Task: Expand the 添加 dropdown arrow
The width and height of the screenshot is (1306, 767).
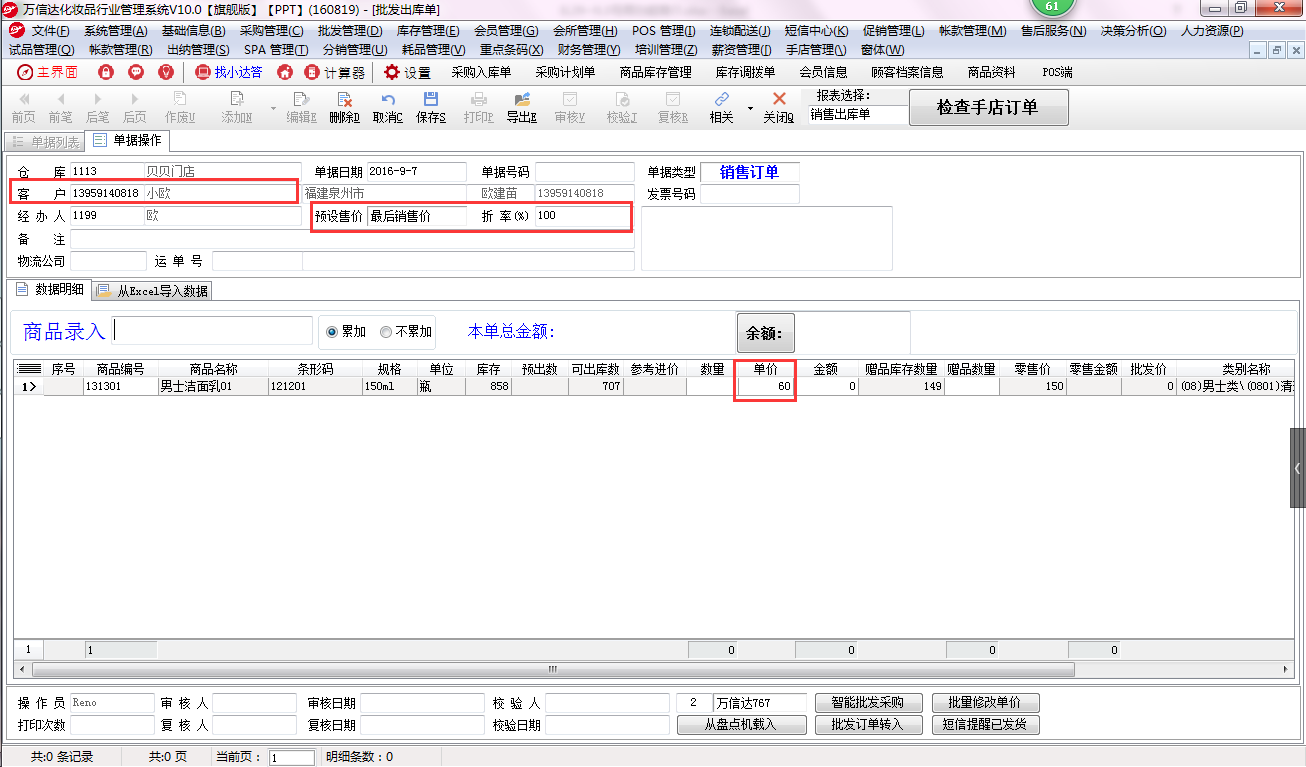Action: click(273, 108)
